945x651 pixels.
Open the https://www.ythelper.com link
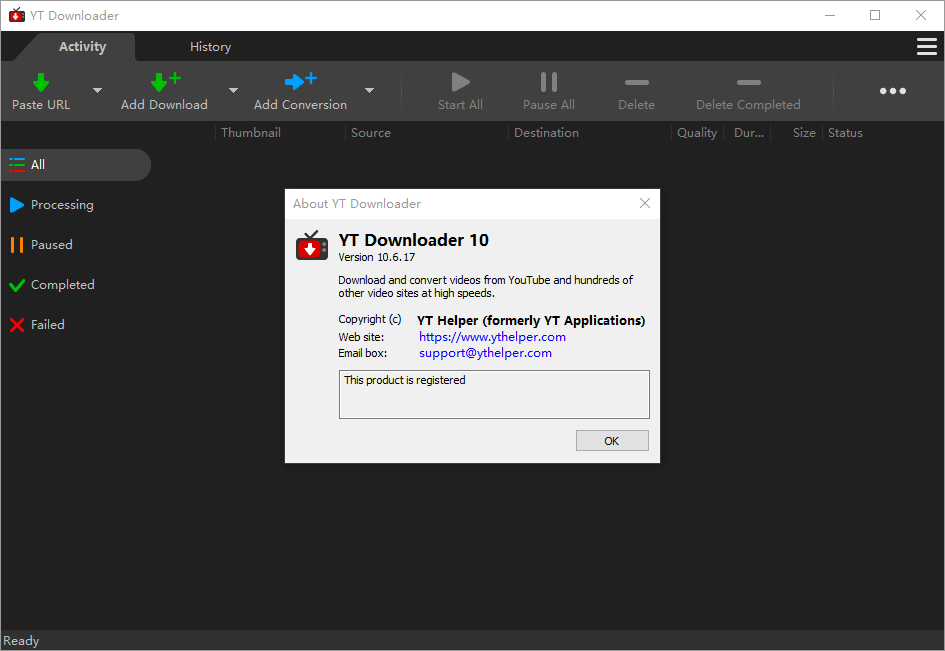click(492, 337)
